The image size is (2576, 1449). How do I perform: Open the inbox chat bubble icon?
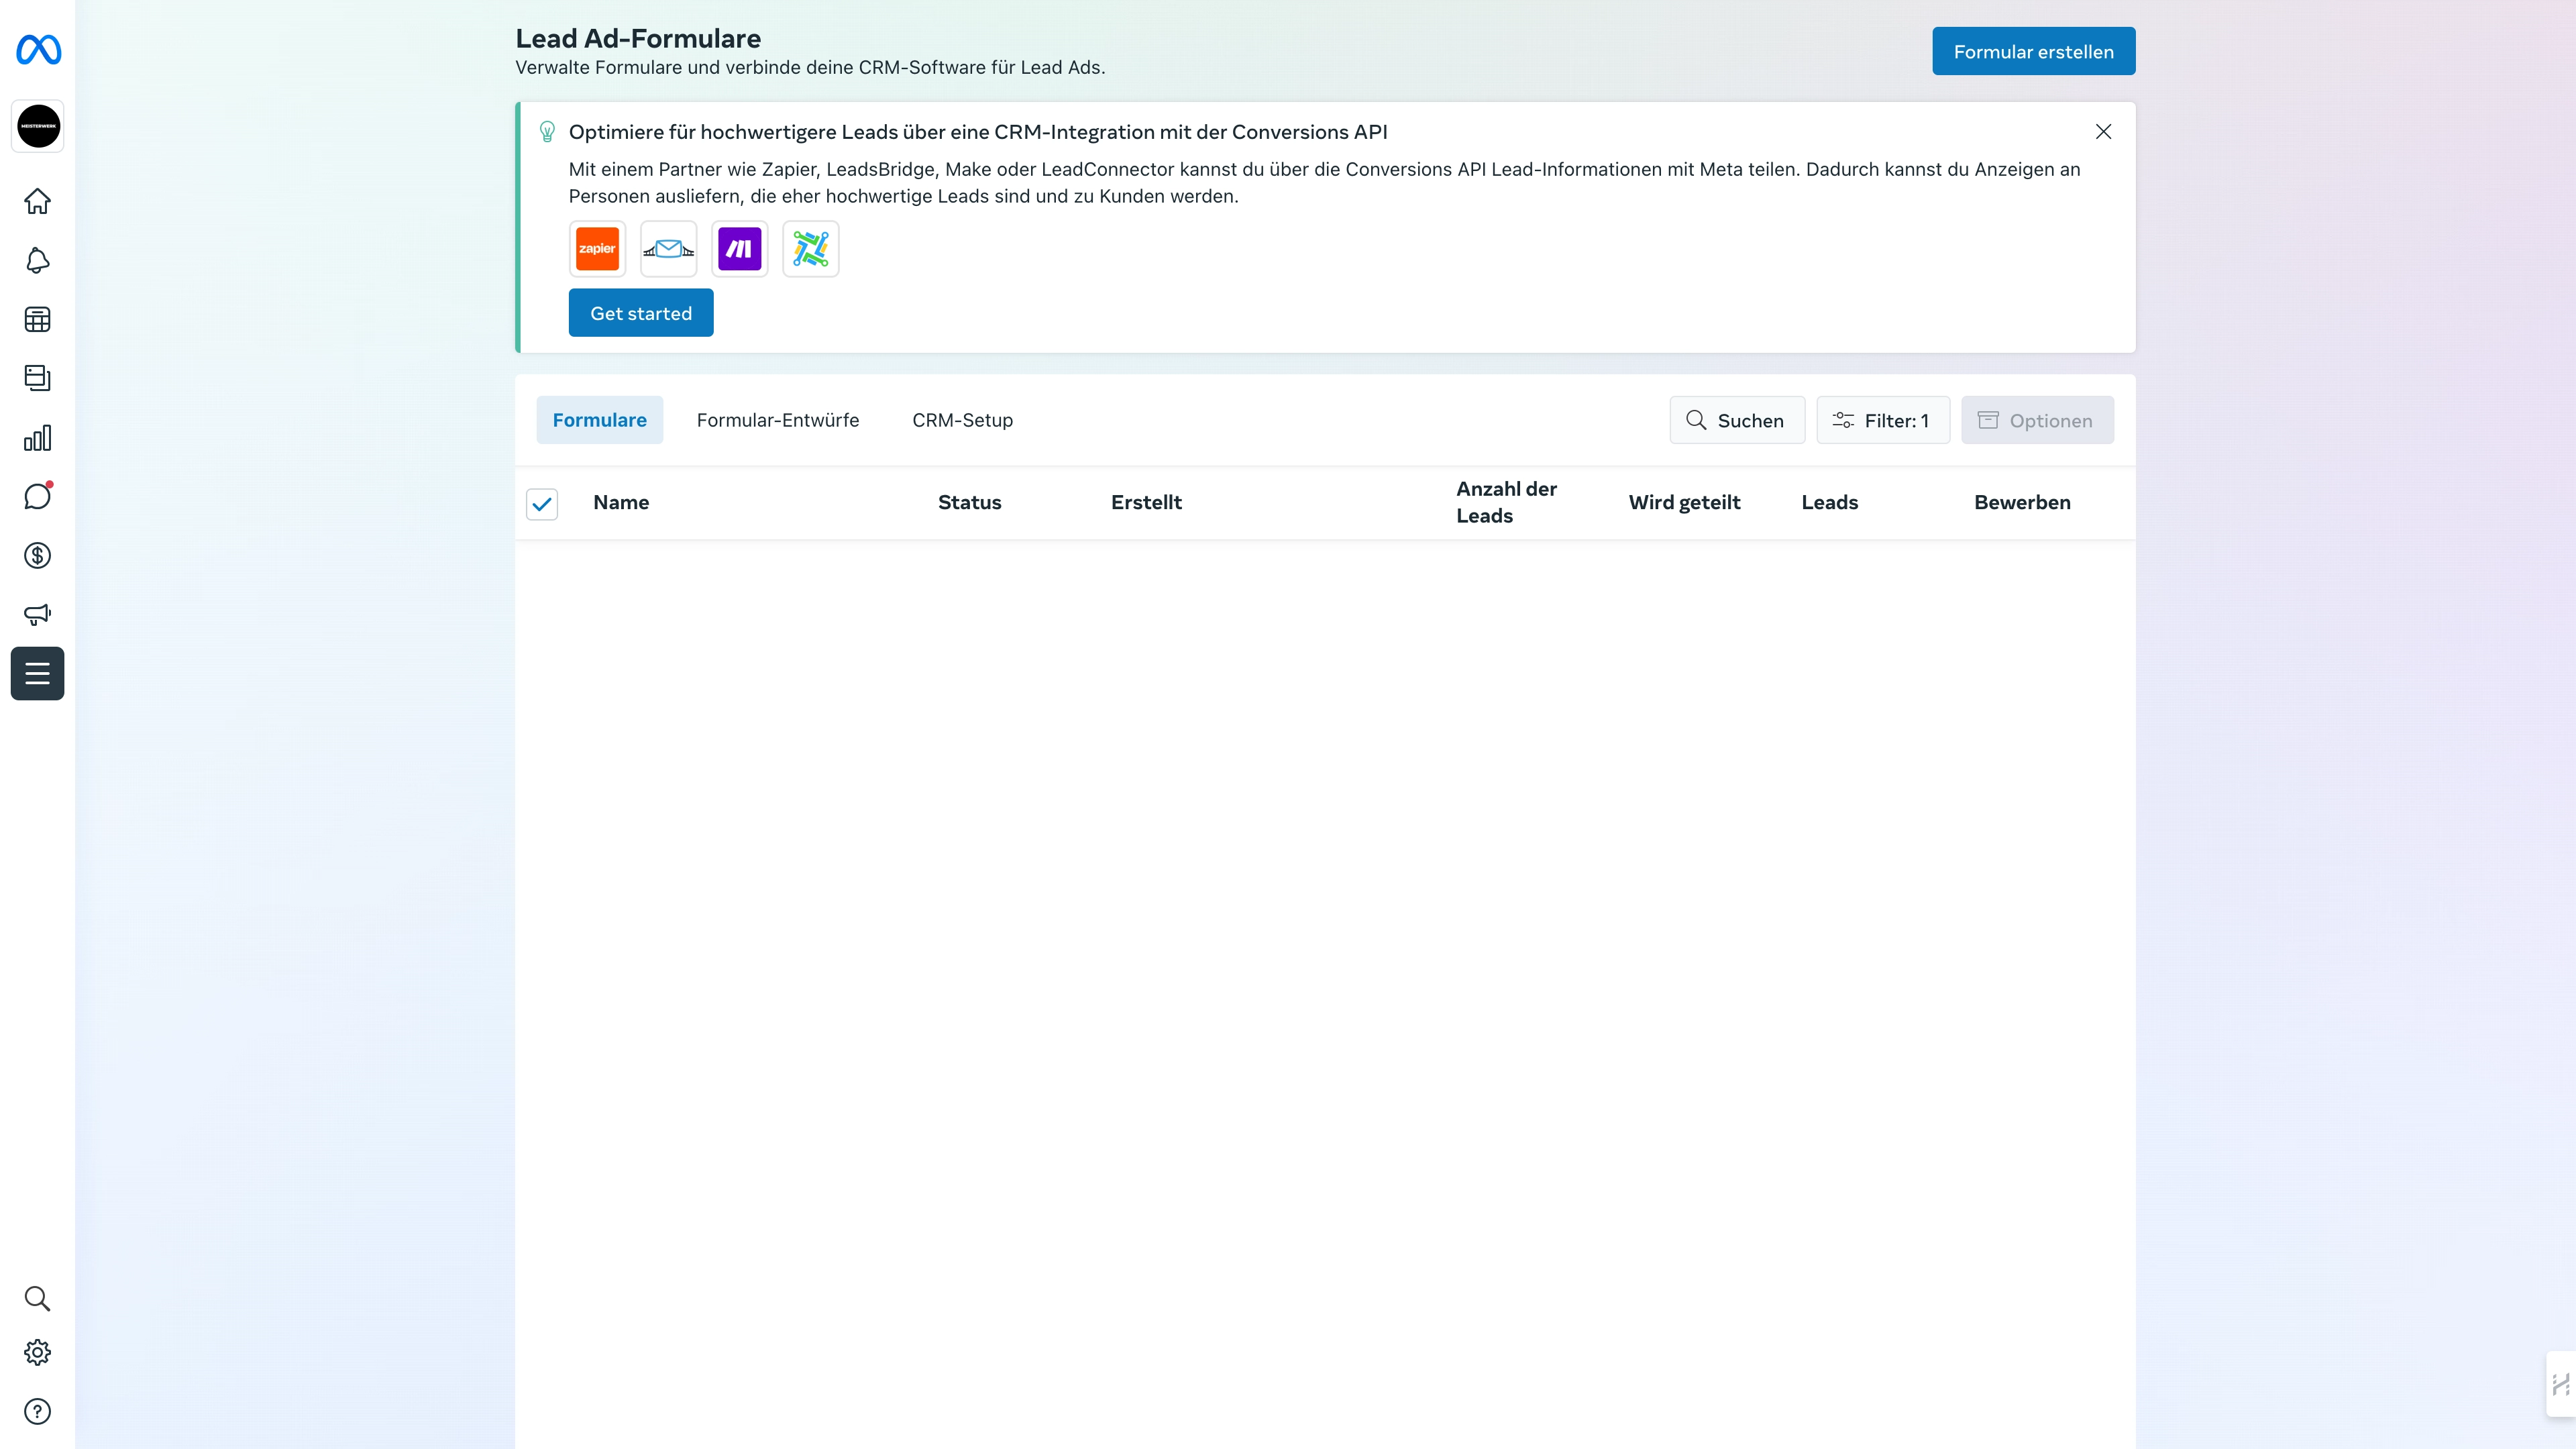point(38,496)
